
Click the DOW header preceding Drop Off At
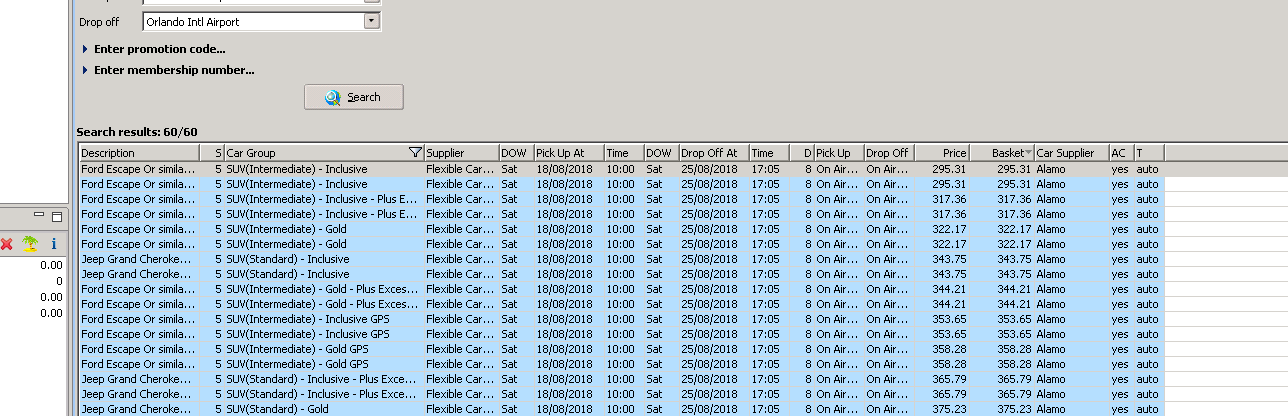(661, 153)
